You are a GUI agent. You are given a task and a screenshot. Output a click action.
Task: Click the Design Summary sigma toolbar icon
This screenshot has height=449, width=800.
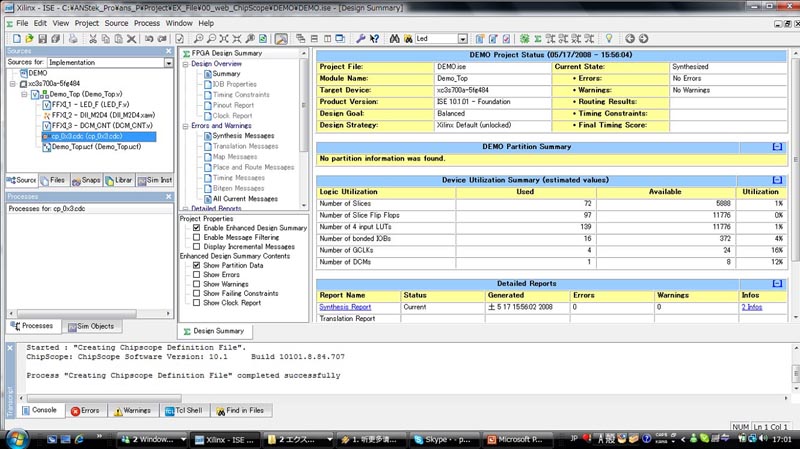pyautogui.click(x=537, y=39)
